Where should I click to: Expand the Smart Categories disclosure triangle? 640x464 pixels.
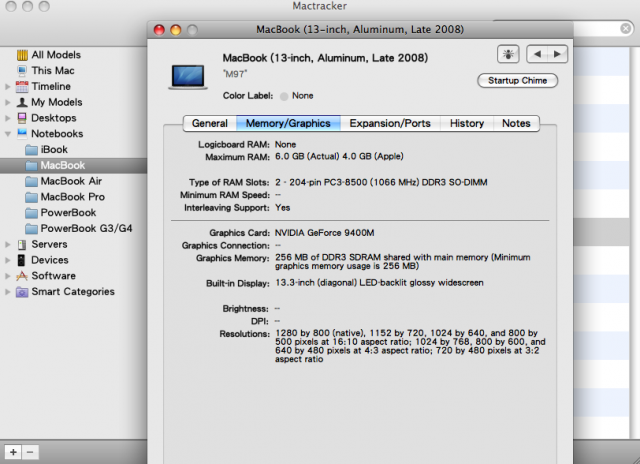(7, 292)
